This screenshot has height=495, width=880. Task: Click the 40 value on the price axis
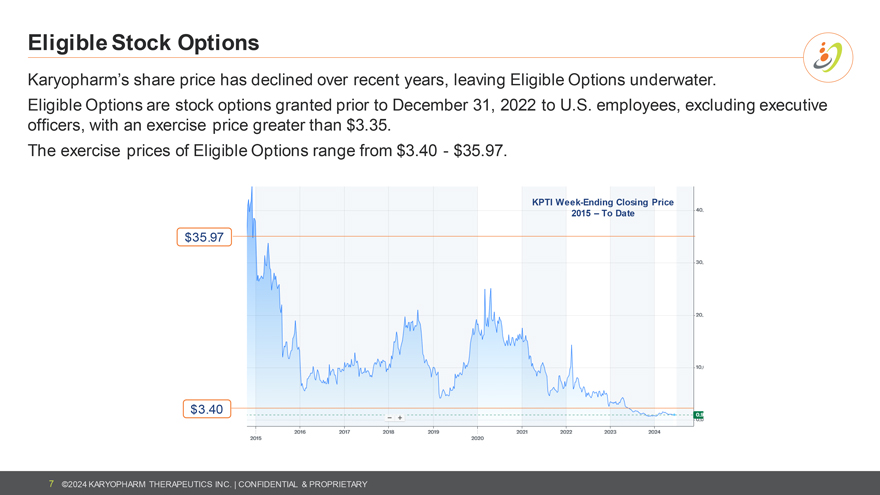[x=700, y=210]
